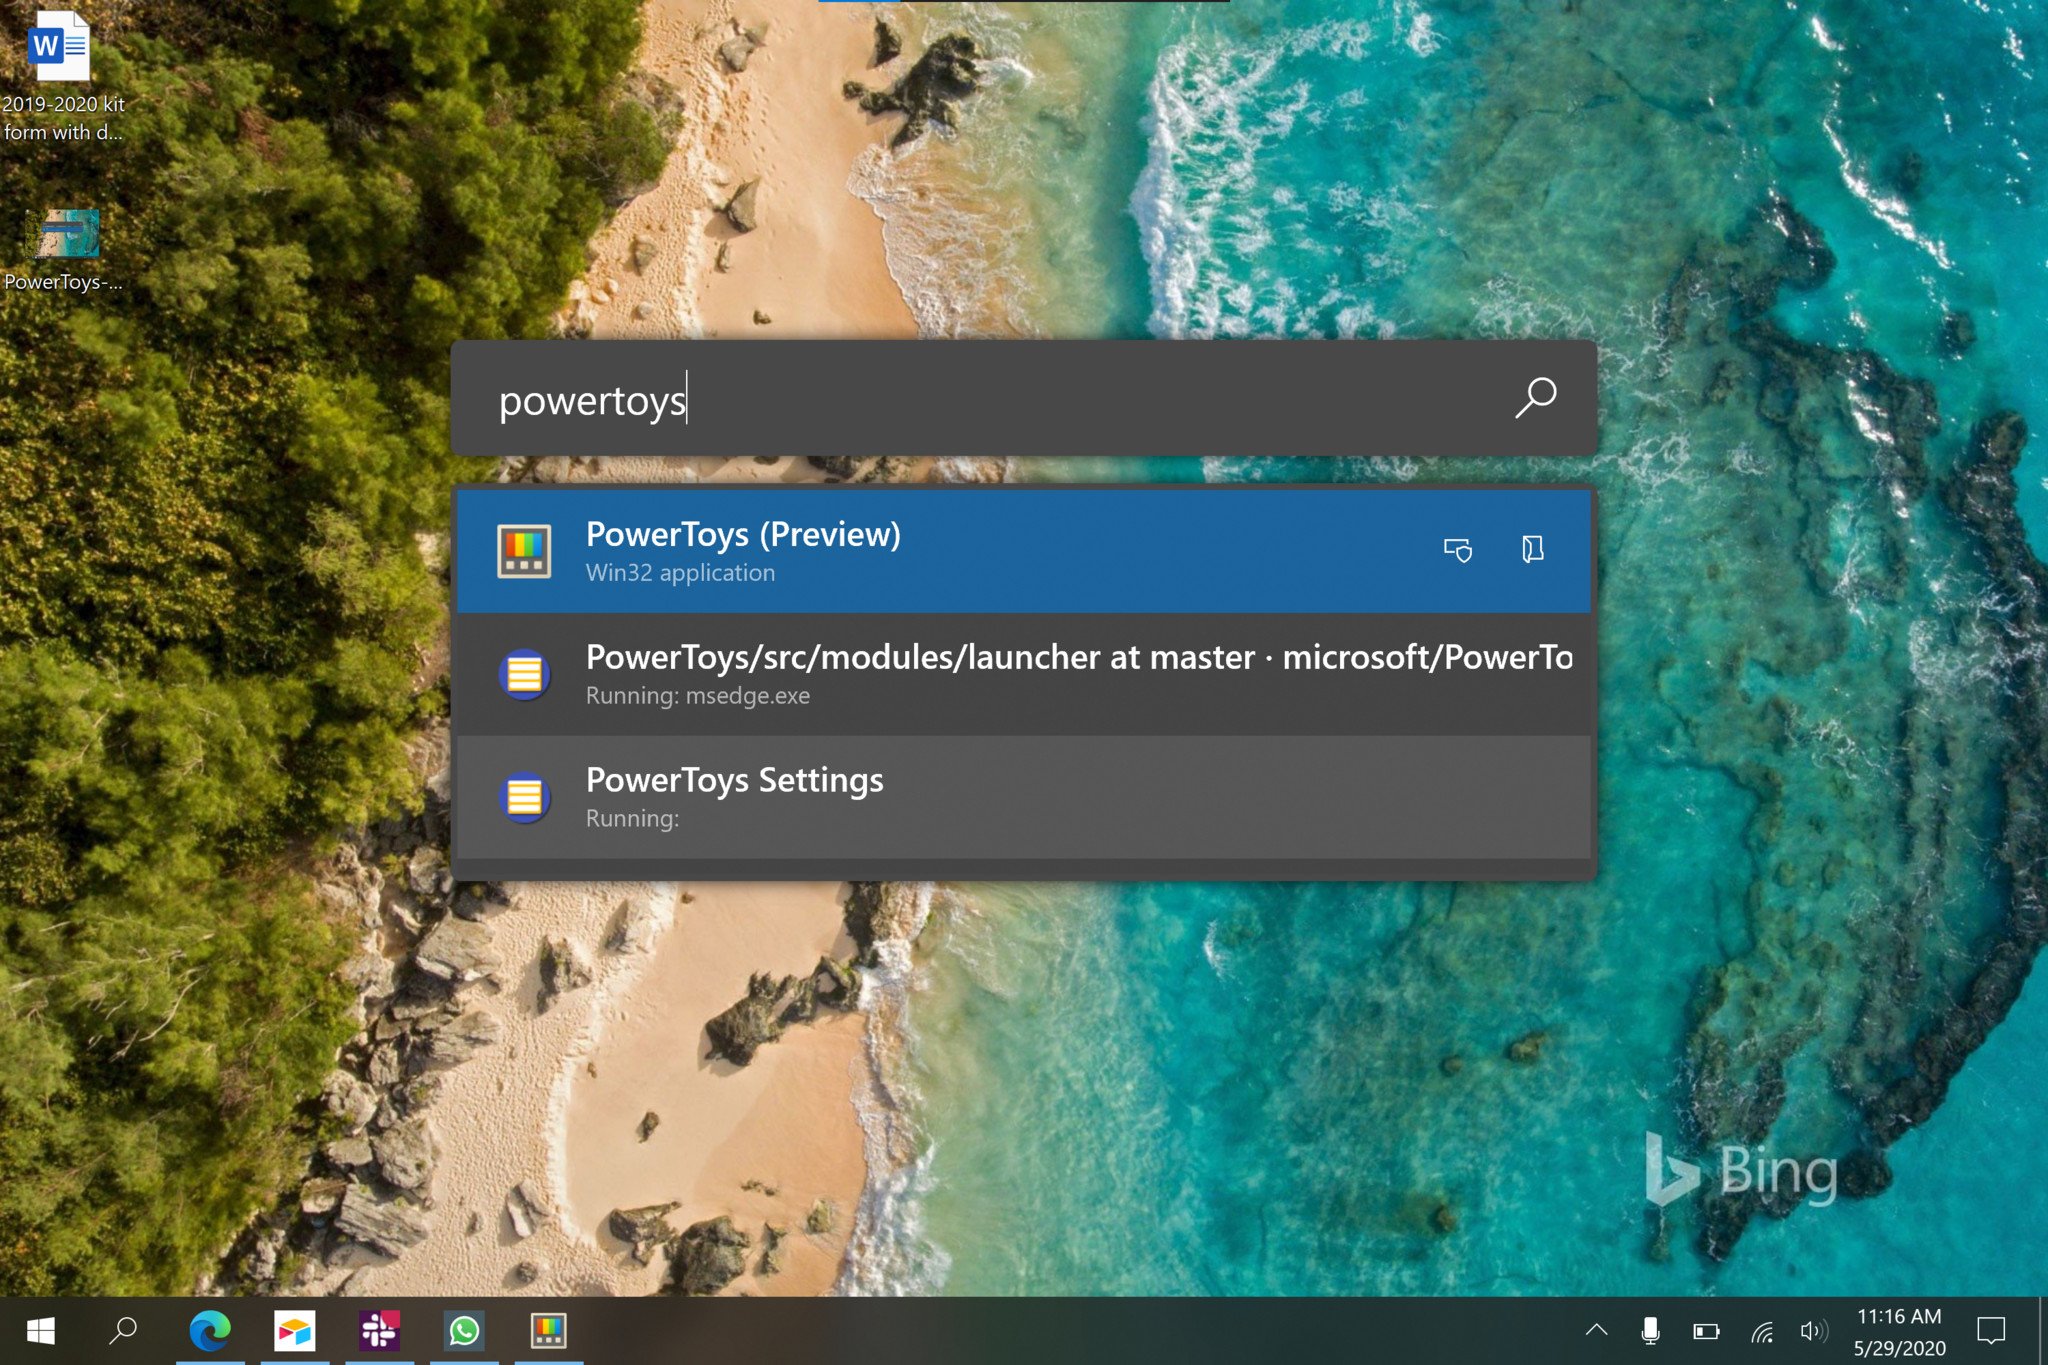The width and height of the screenshot is (2048, 1365).
Task: Open the colorful mail app in taskbar
Action: pyautogui.click(x=294, y=1331)
